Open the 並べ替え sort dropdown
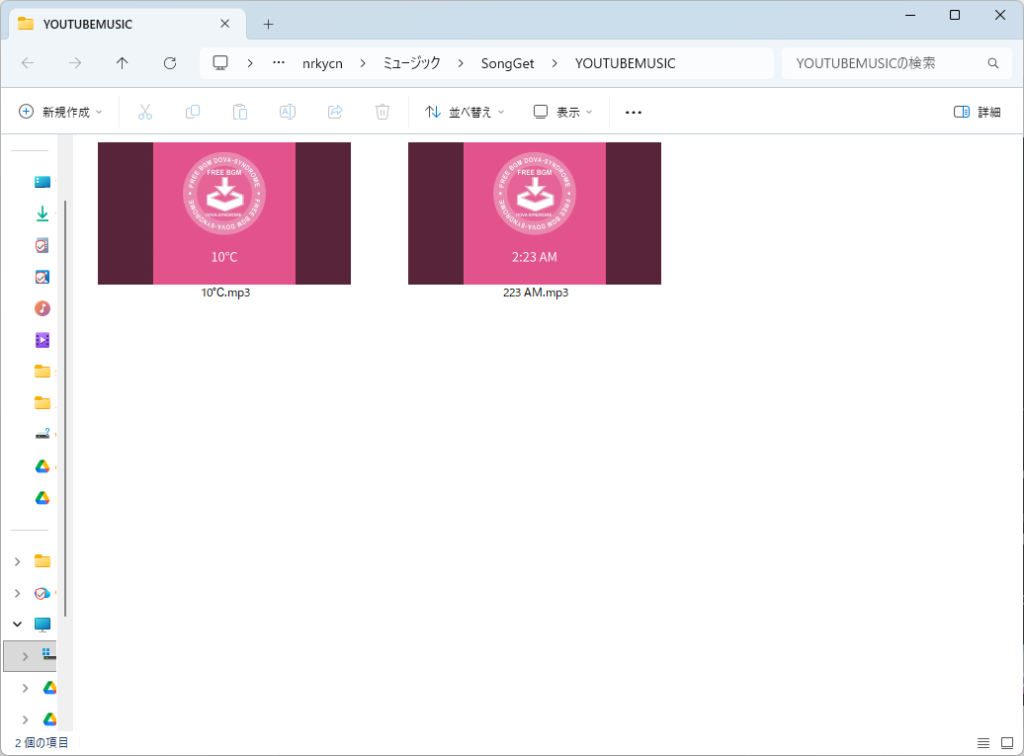 [x=465, y=112]
